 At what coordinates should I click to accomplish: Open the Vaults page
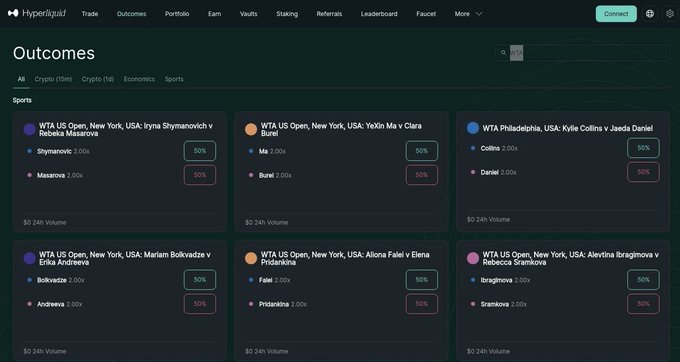[248, 14]
